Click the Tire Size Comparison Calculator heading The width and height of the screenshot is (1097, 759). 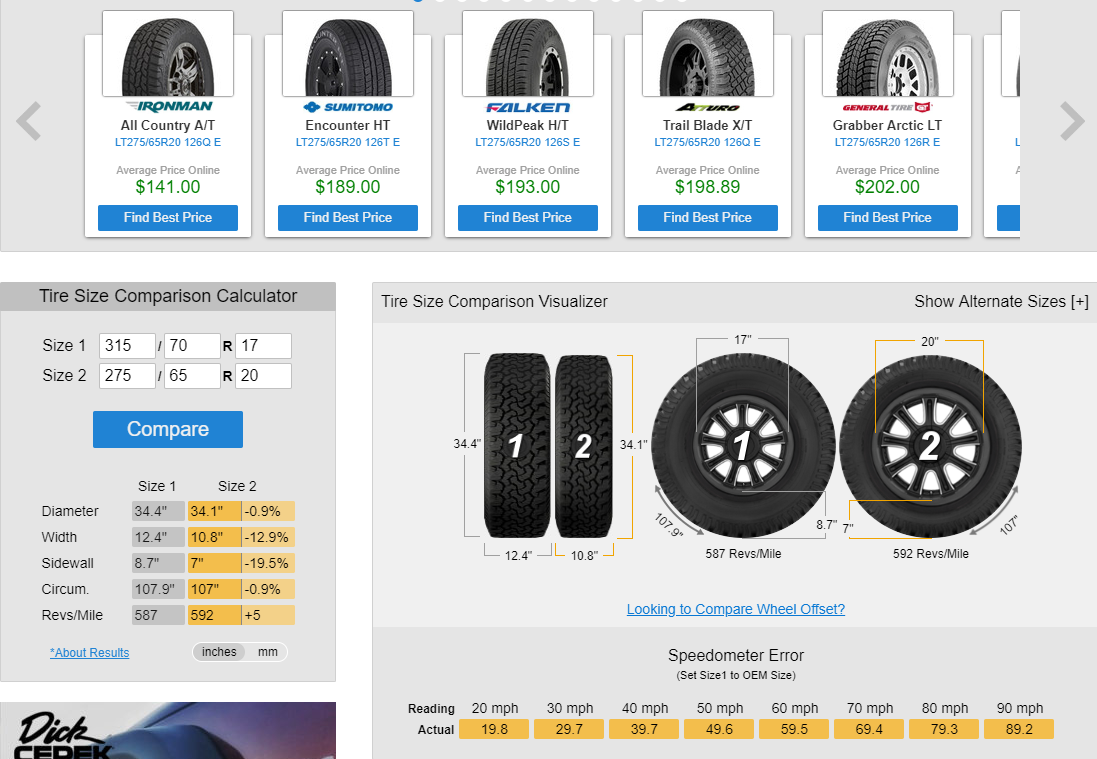pyautogui.click(x=168, y=296)
